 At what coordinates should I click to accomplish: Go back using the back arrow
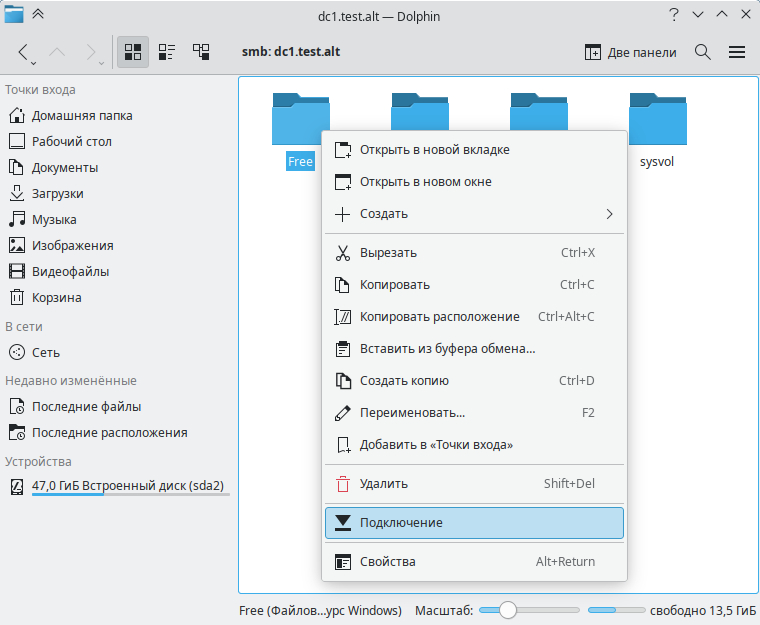[24, 52]
